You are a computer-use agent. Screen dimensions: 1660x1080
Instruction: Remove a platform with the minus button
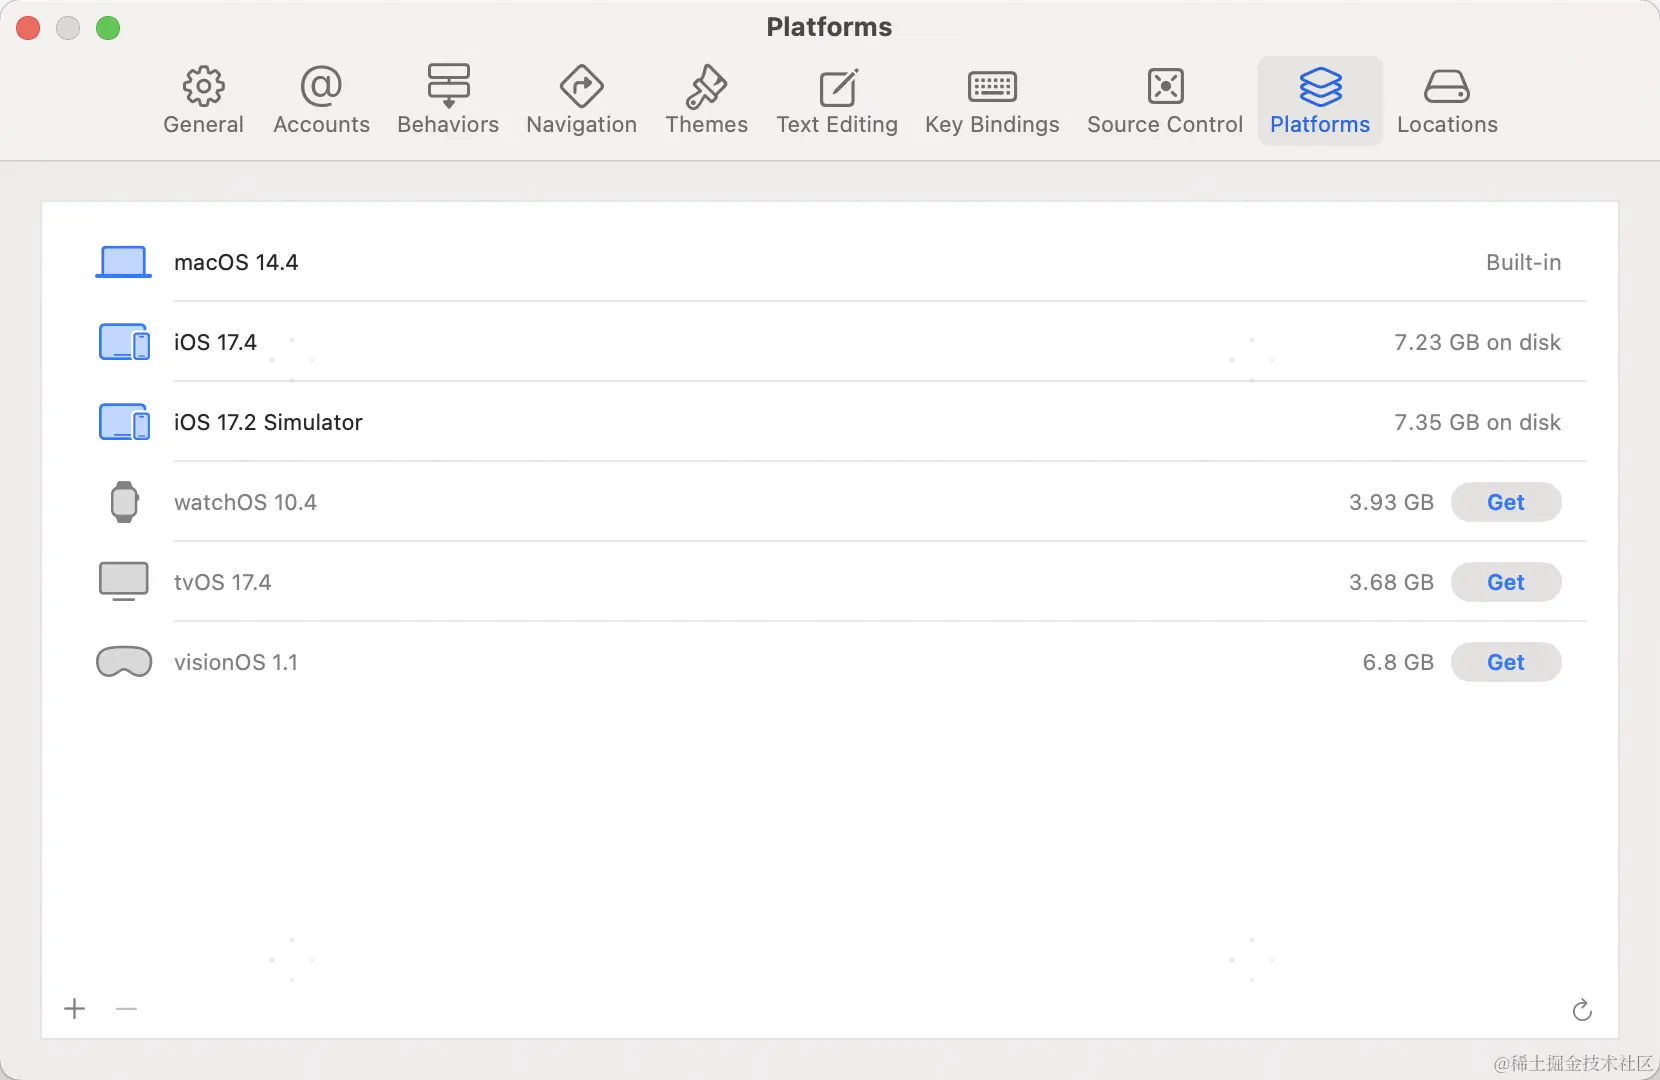coord(126,1009)
